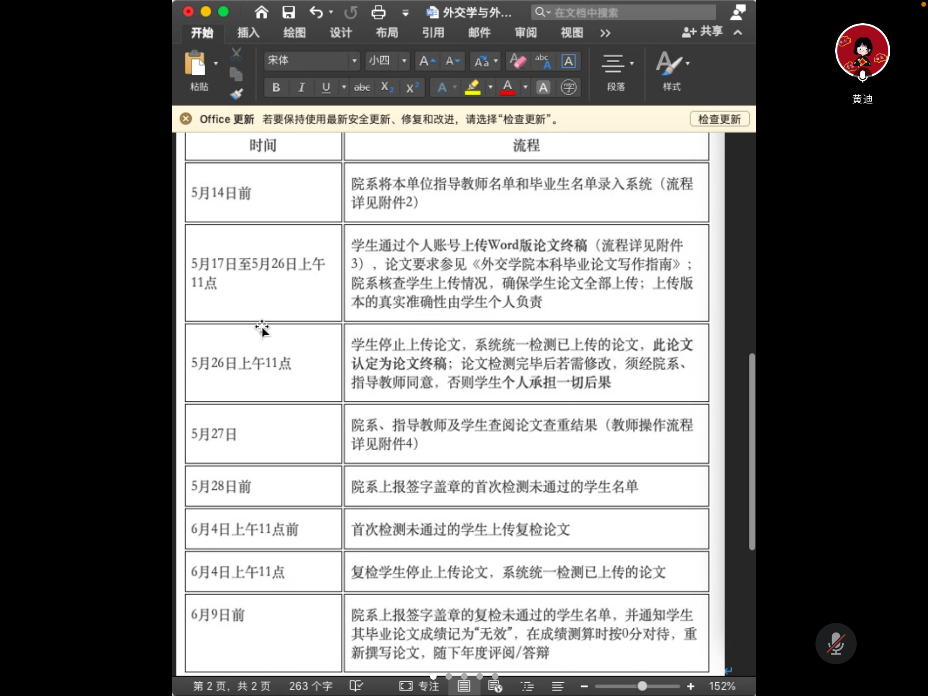Click the strikethrough abc icon
Viewport: 928px width, 696px height.
click(362, 88)
